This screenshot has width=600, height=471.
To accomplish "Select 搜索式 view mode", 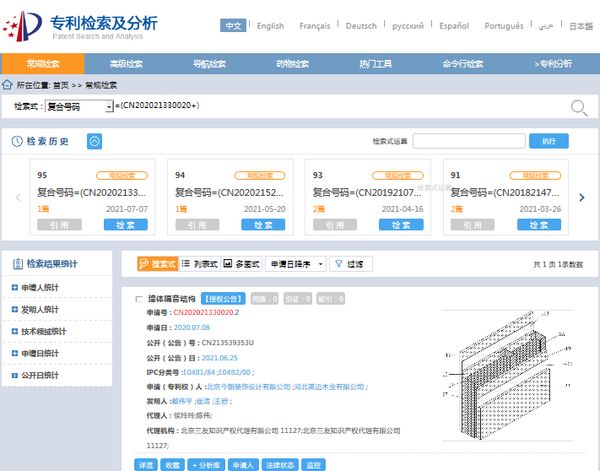I will [x=157, y=264].
